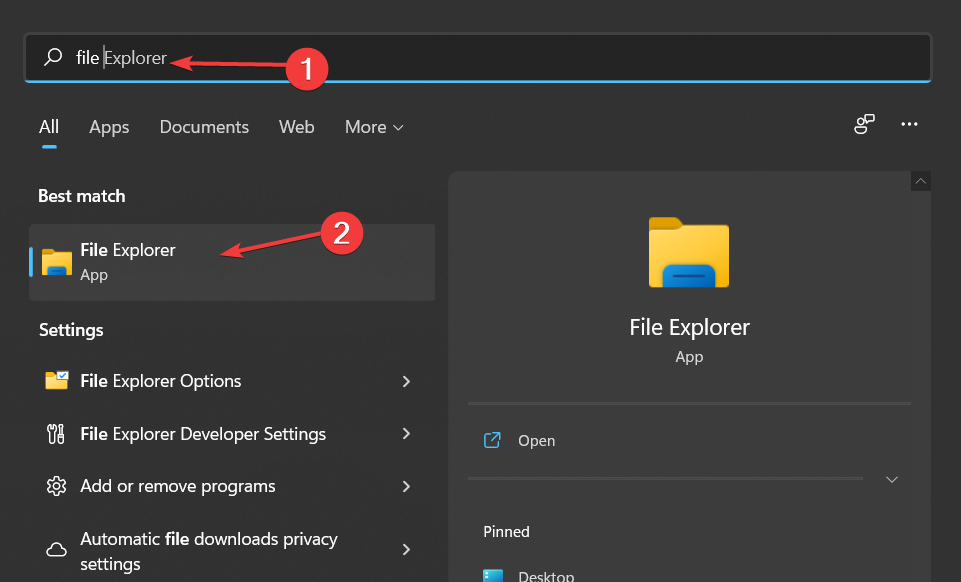Click the File Explorer title in preview pane

point(689,327)
